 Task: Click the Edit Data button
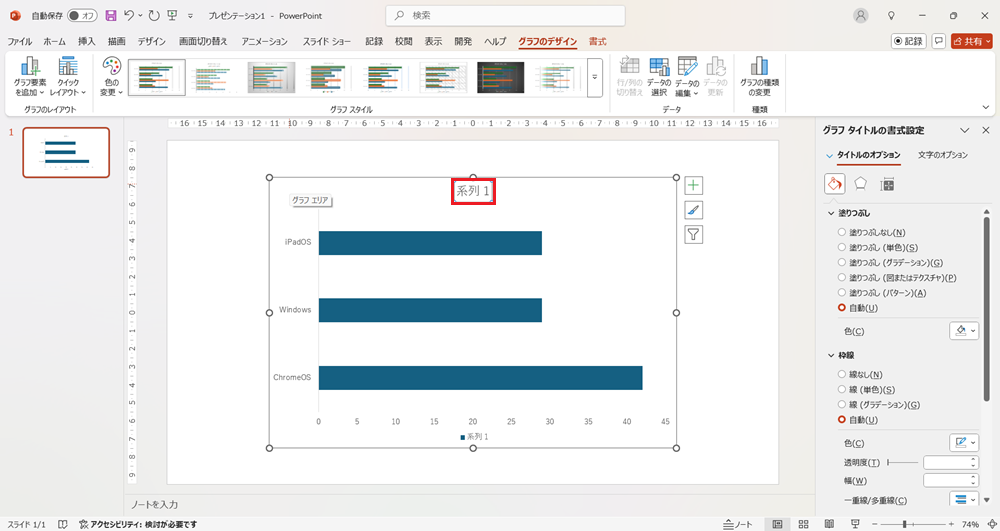click(x=687, y=76)
